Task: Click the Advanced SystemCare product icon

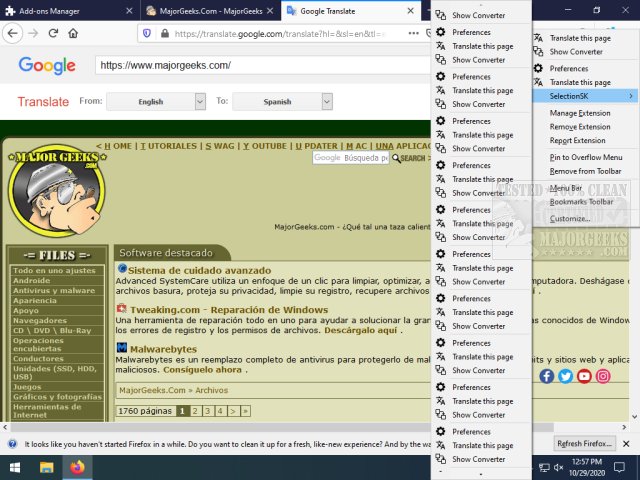Action: 122,269
